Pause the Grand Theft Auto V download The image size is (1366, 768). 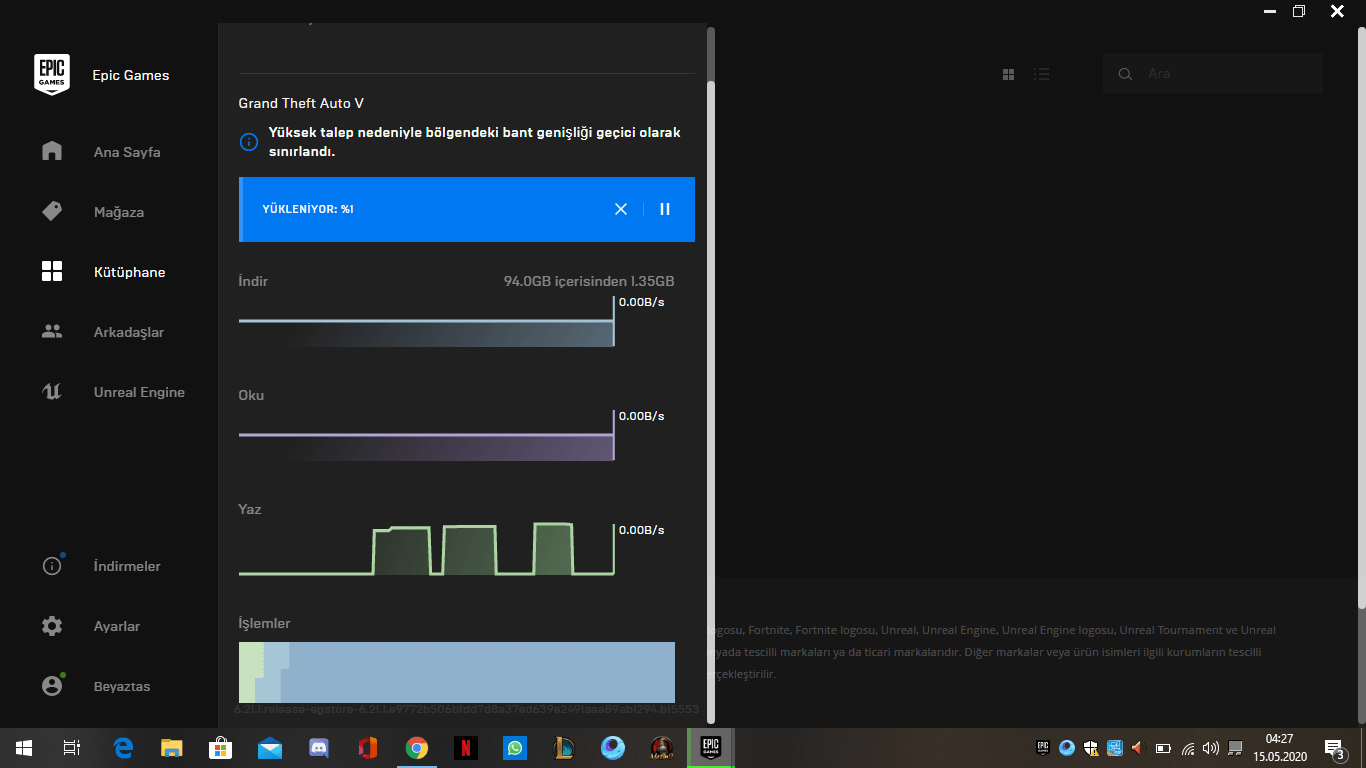[665, 209]
